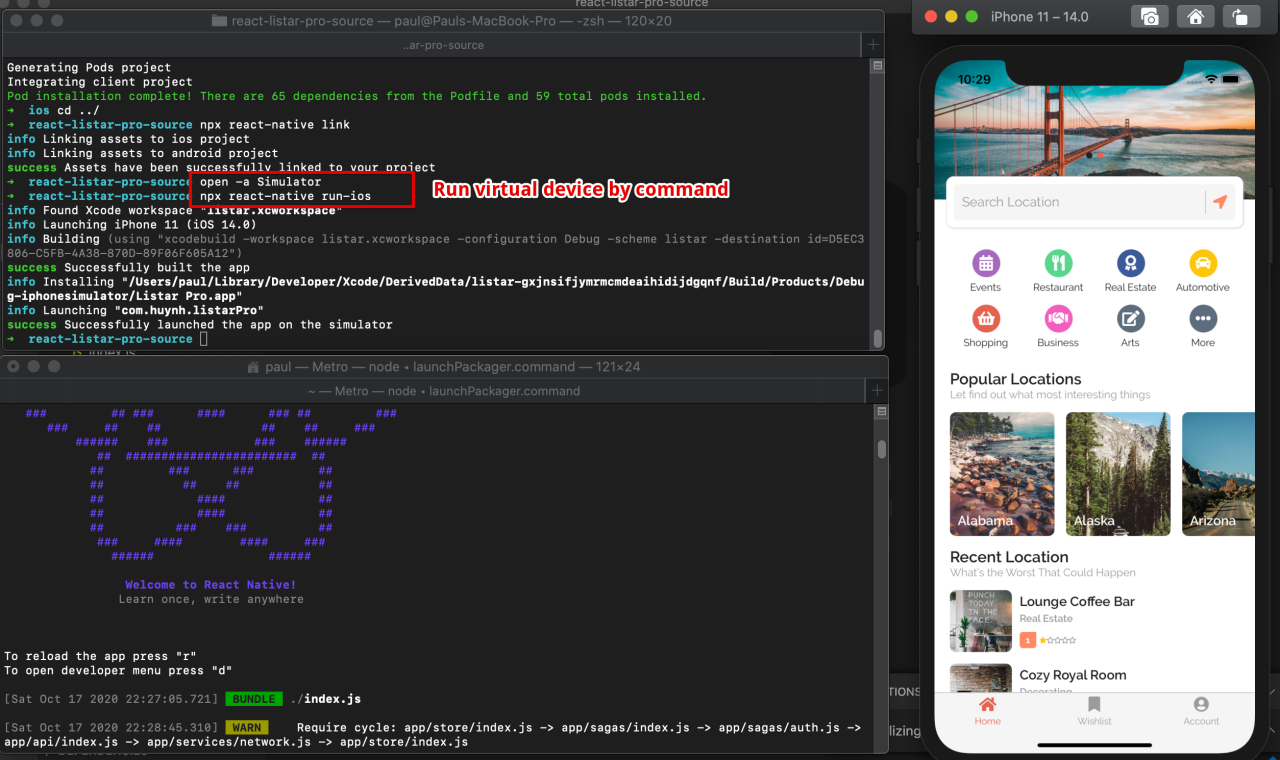
Task: Click the simulator screenshot camera button
Action: click(1150, 17)
